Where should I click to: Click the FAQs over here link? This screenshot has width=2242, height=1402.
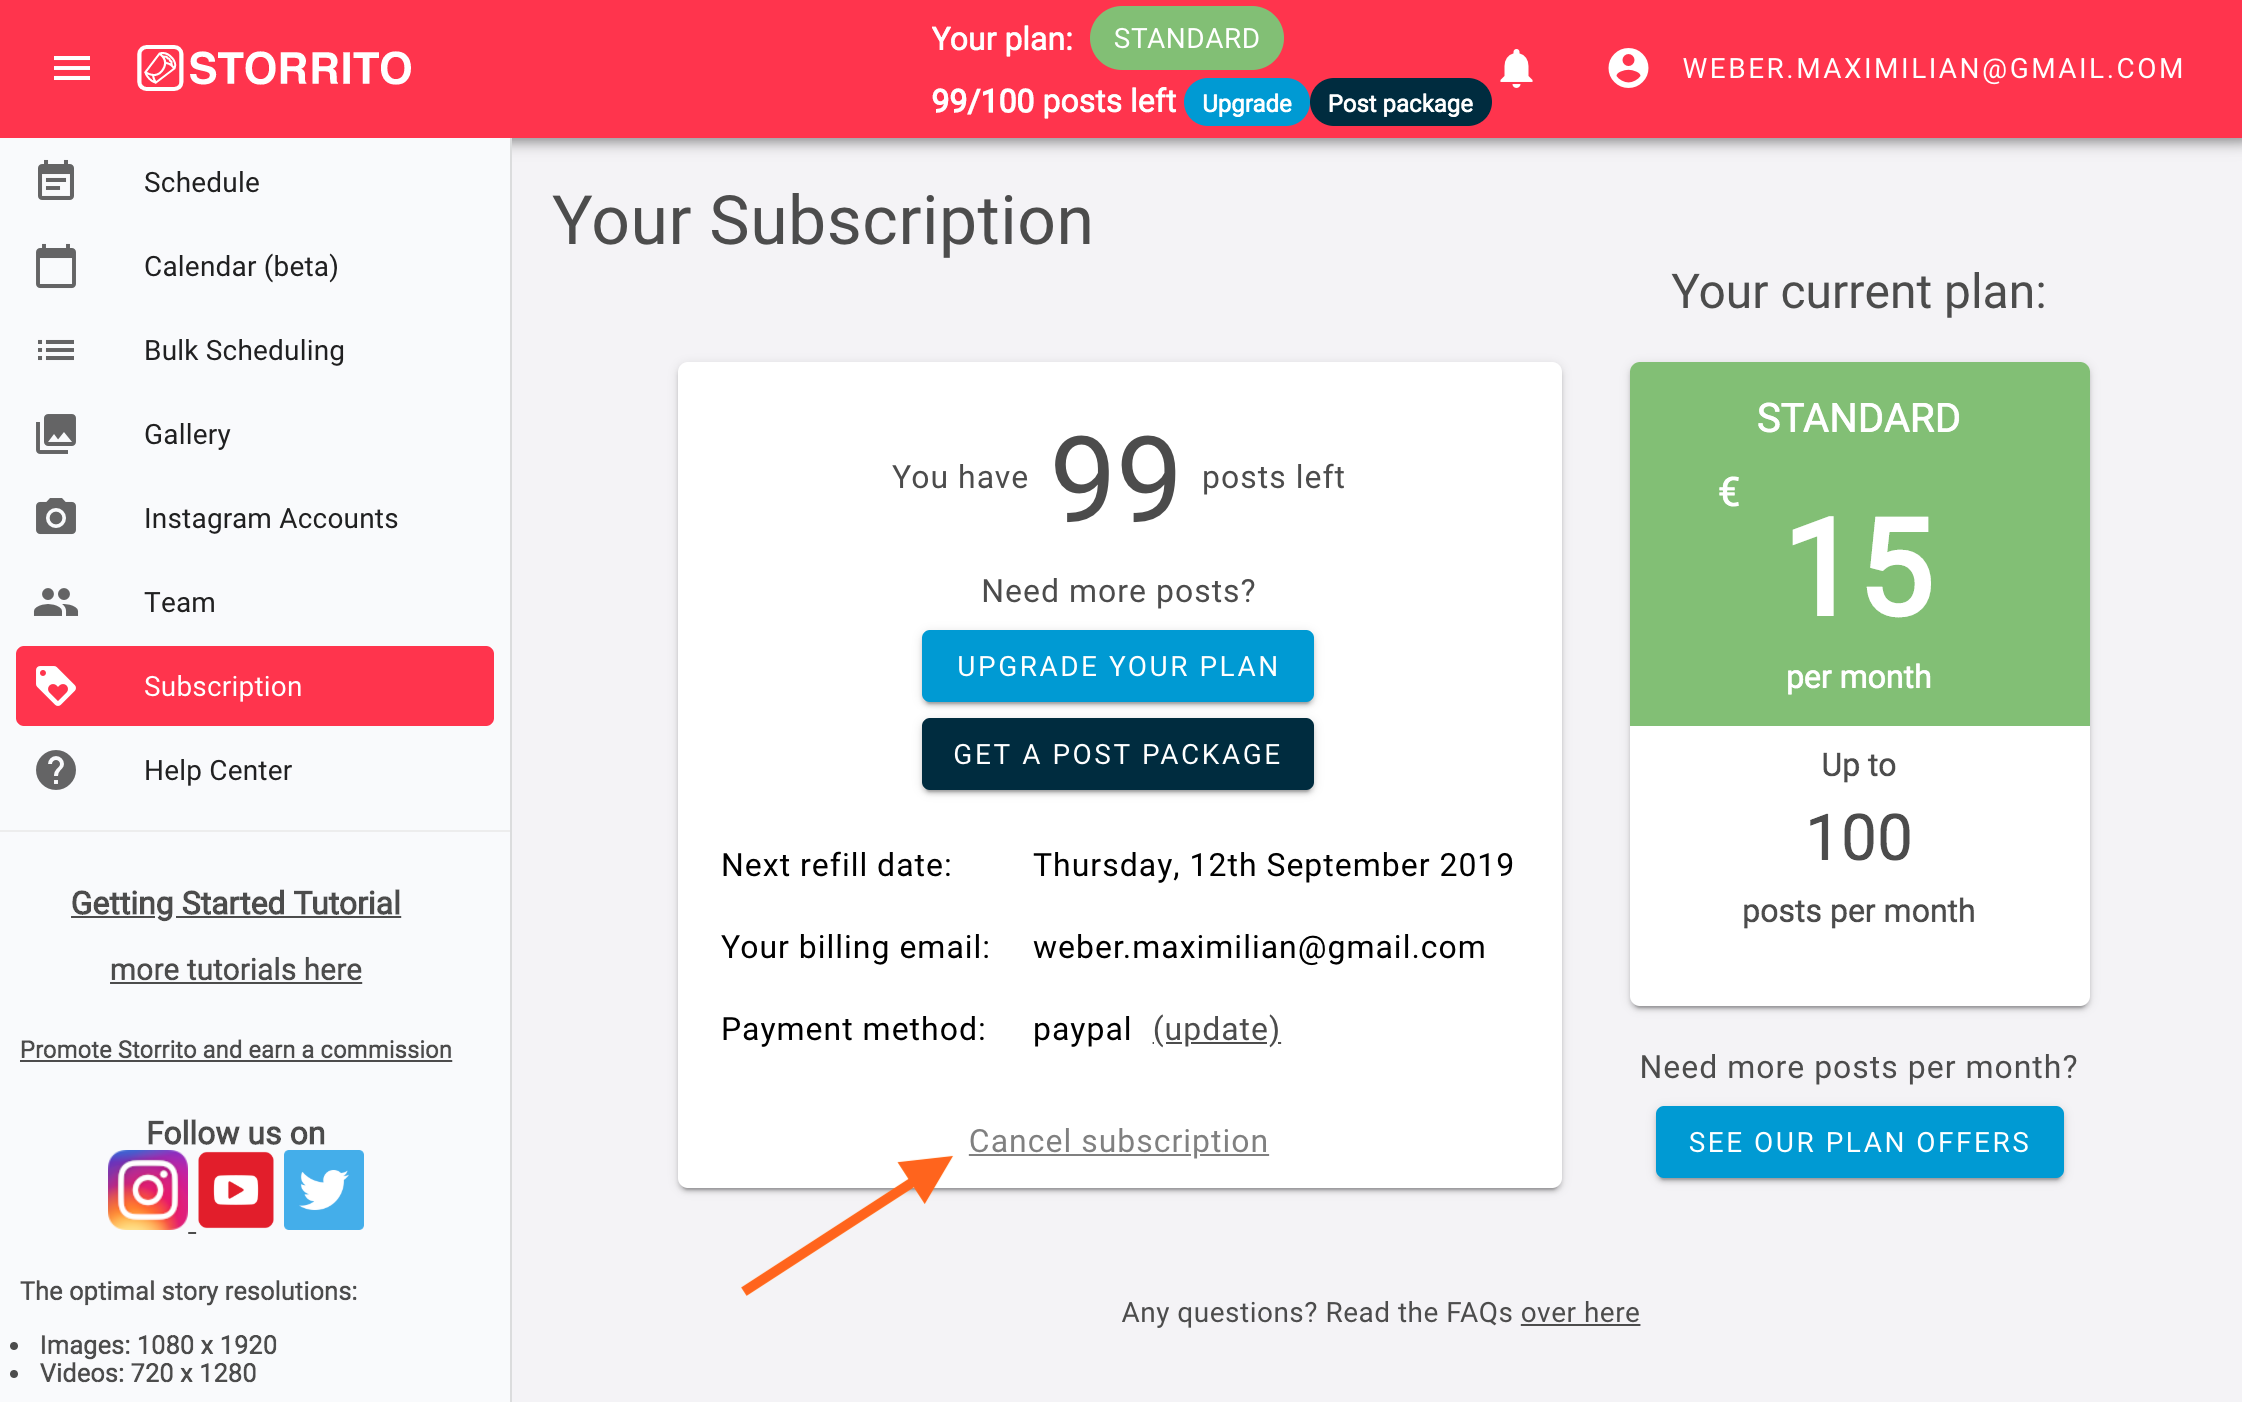pos(1580,1312)
